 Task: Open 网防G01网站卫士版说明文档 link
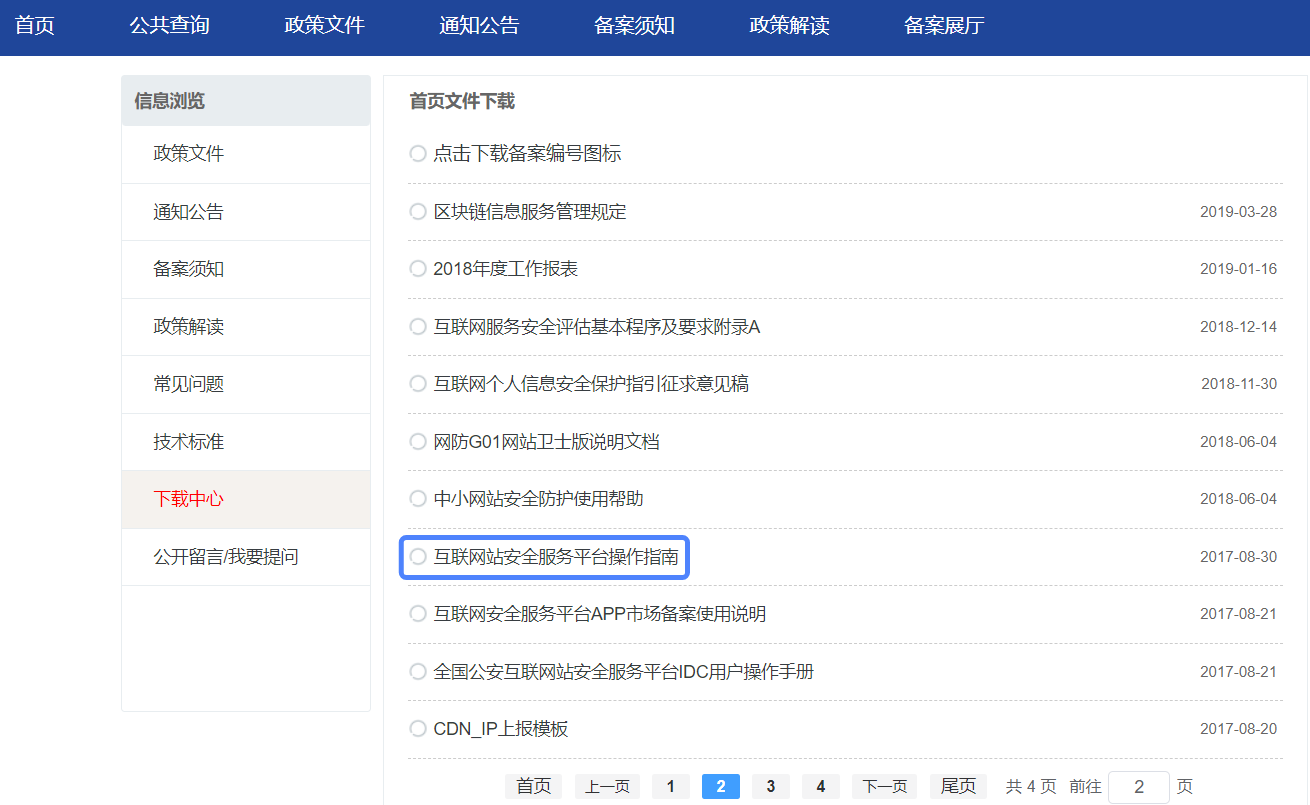(546, 442)
